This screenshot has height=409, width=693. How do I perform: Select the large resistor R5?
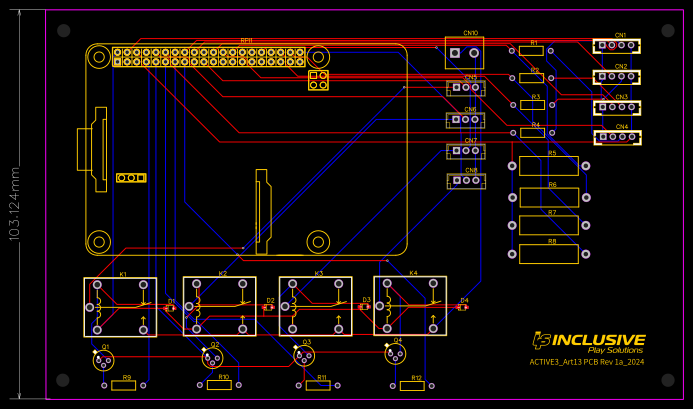point(549,166)
